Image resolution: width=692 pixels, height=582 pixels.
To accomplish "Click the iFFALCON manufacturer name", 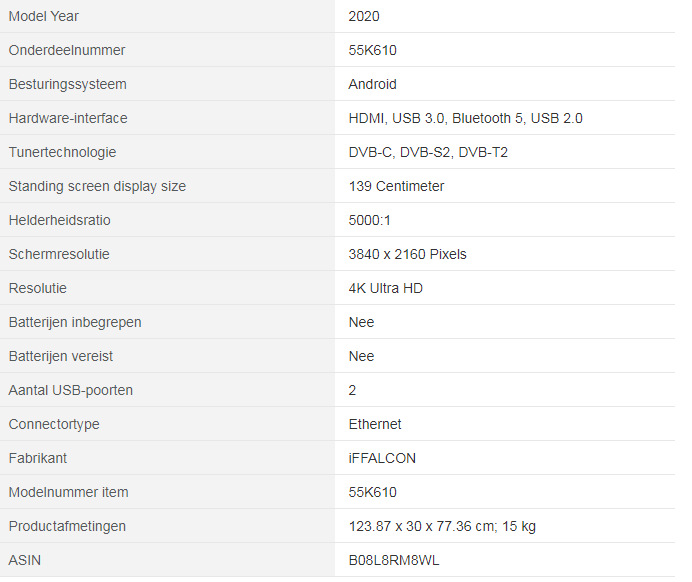I will pyautogui.click(x=382, y=458).
